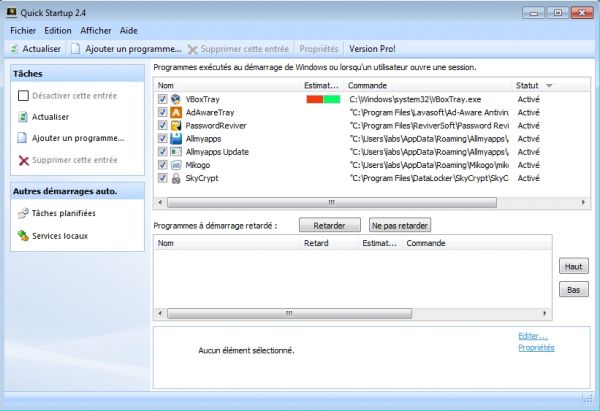The image size is (600, 411).
Task: Uncheck the Mikogo startup checkbox
Action: click(x=163, y=165)
